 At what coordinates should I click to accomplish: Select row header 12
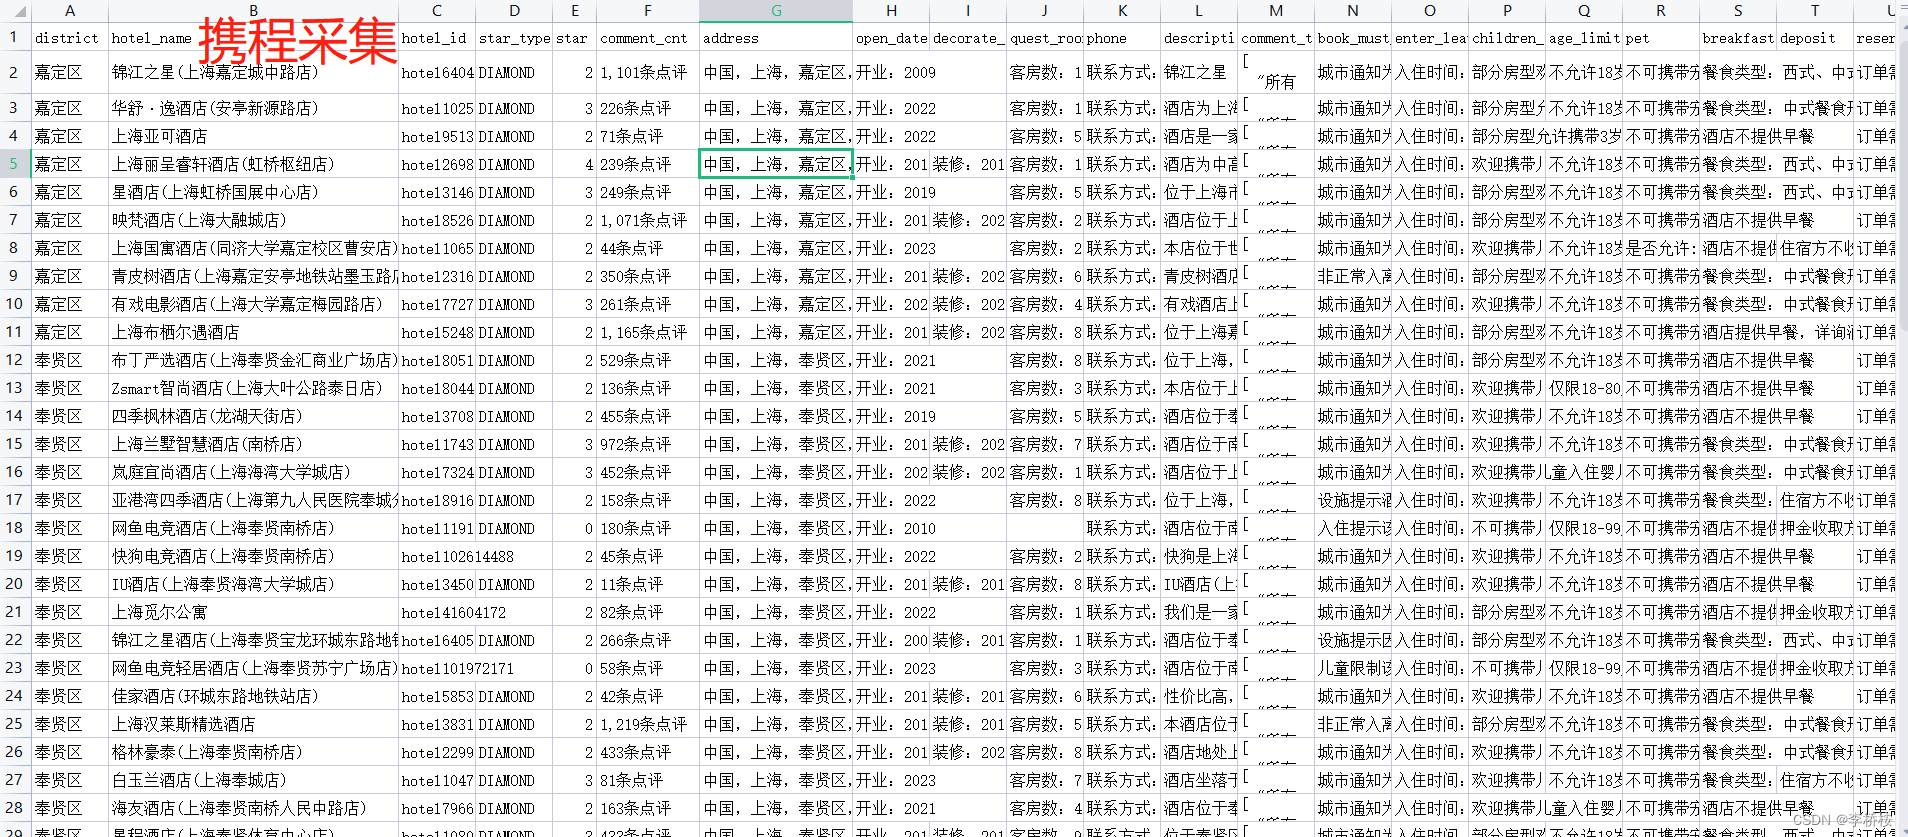coord(15,360)
